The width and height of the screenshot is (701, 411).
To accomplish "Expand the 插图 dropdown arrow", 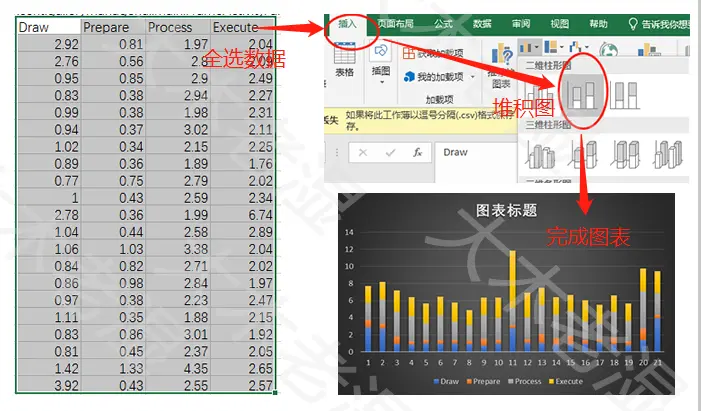I will [x=381, y=82].
